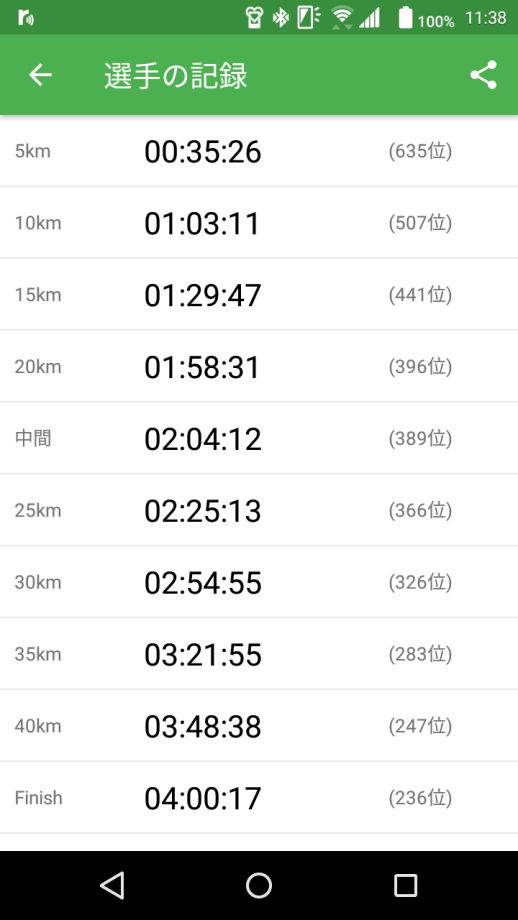Tap the back arrow in header

[x=40, y=75]
